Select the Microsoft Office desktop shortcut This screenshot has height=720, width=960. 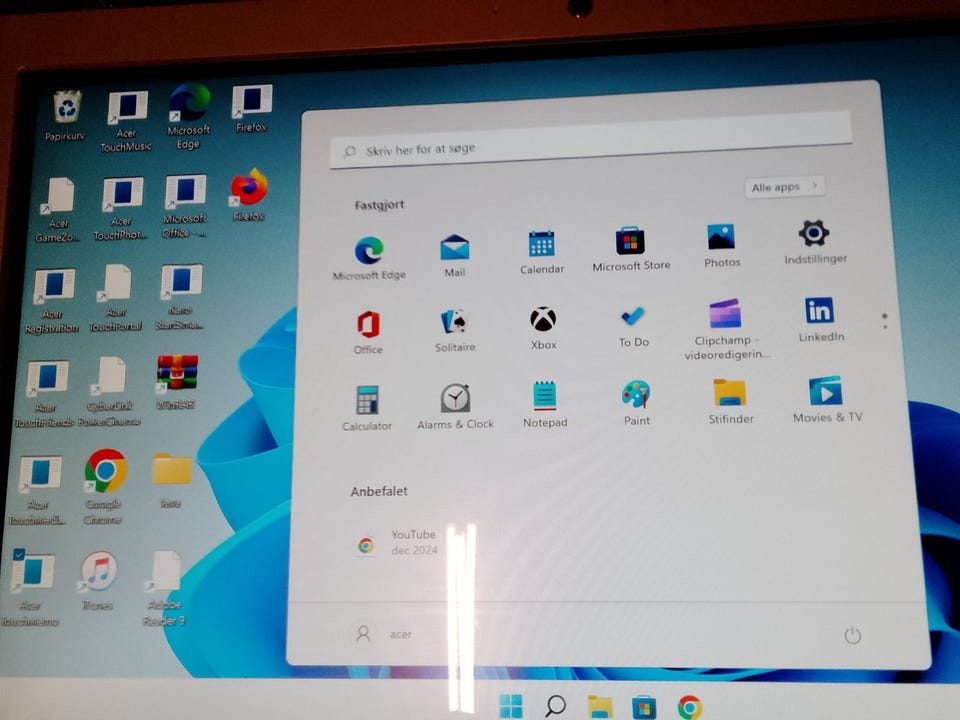(x=185, y=206)
